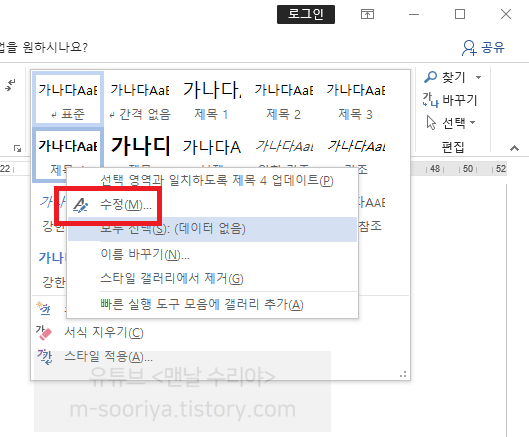Open 바꾸기 replace dialog
This screenshot has height=437, width=529.
pos(450,100)
